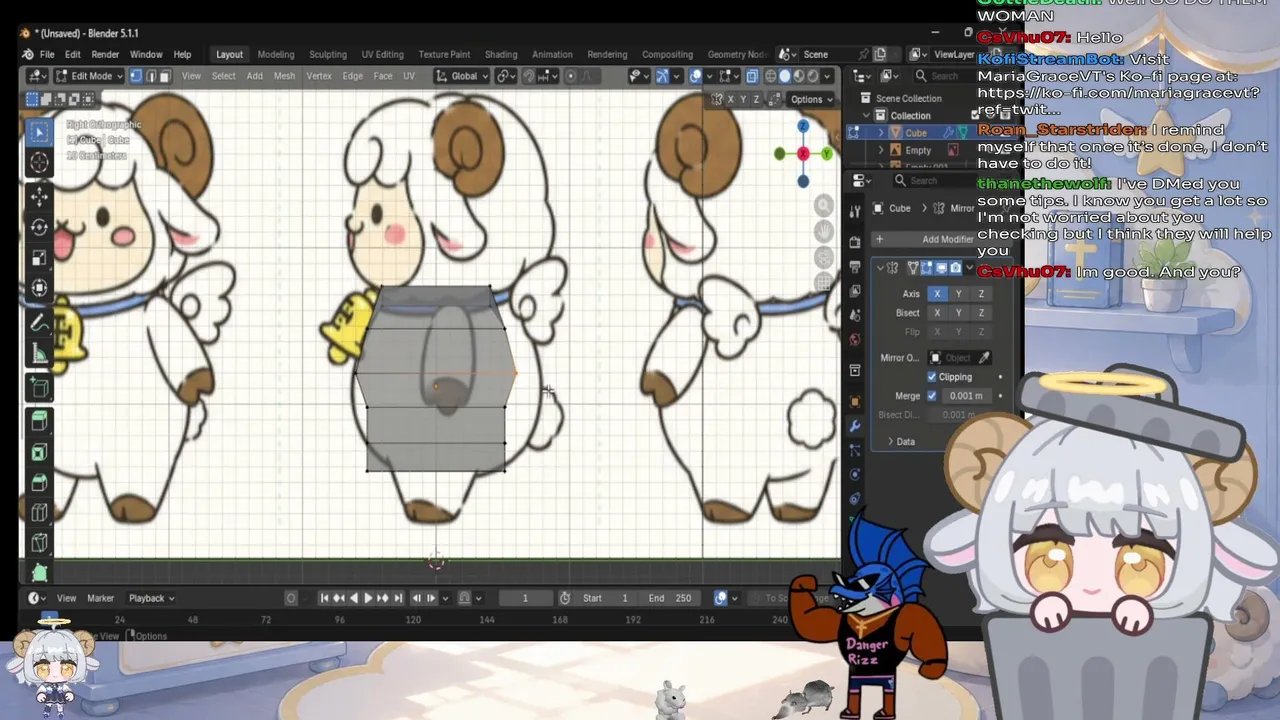Screen dimensions: 1280x720
Task: Select the Loop Cut tool
Action: click(x=40, y=514)
